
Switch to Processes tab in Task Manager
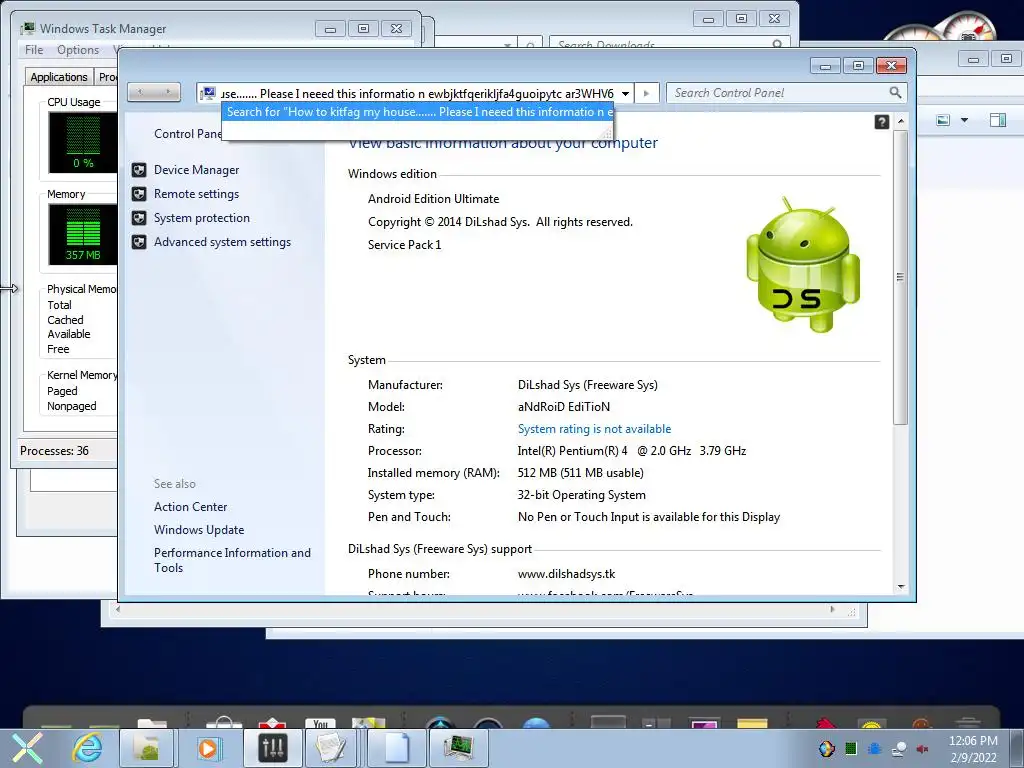point(106,77)
